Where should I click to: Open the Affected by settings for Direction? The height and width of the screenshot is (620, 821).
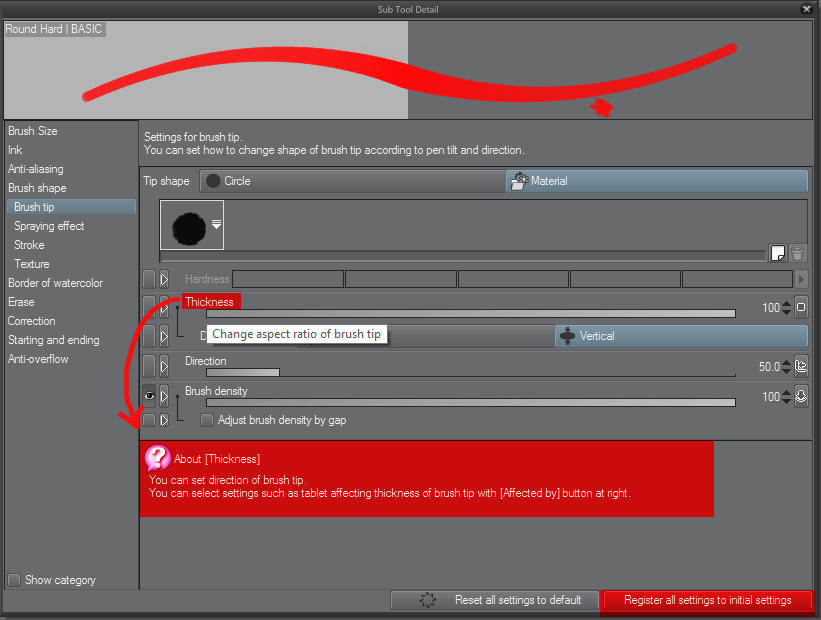(801, 366)
